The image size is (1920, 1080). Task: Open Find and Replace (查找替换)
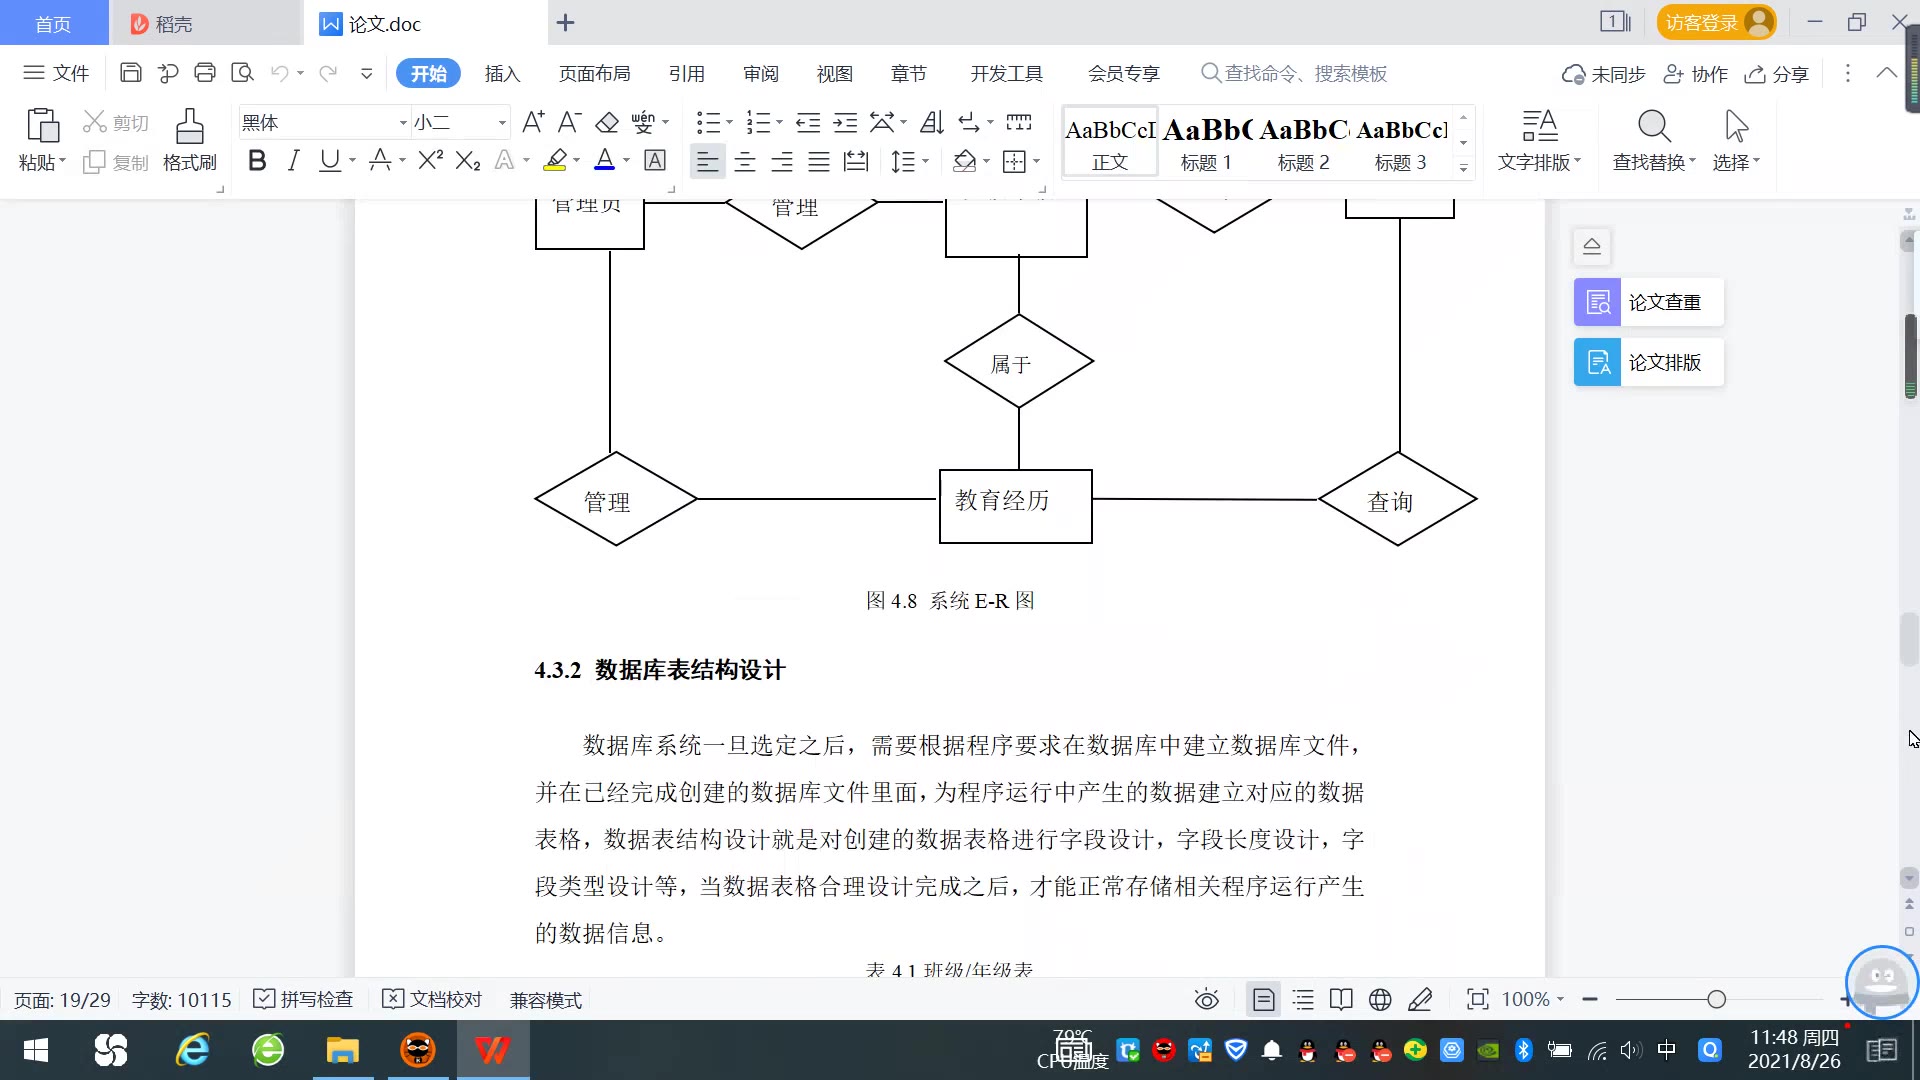(1653, 139)
